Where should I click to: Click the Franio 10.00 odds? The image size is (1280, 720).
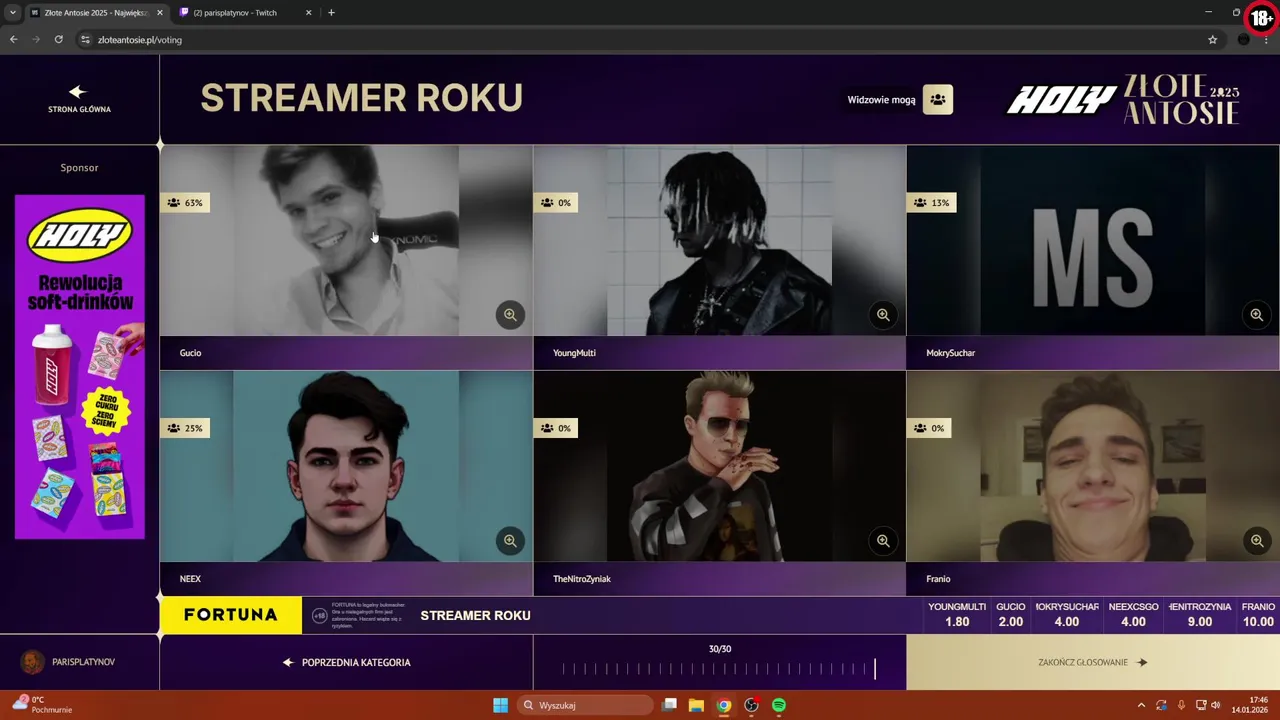[1258, 615]
